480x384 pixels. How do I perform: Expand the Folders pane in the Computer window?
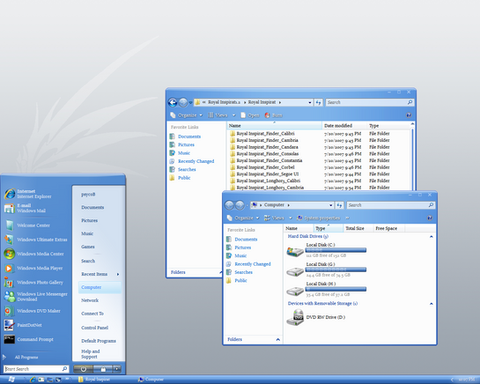click(278, 339)
